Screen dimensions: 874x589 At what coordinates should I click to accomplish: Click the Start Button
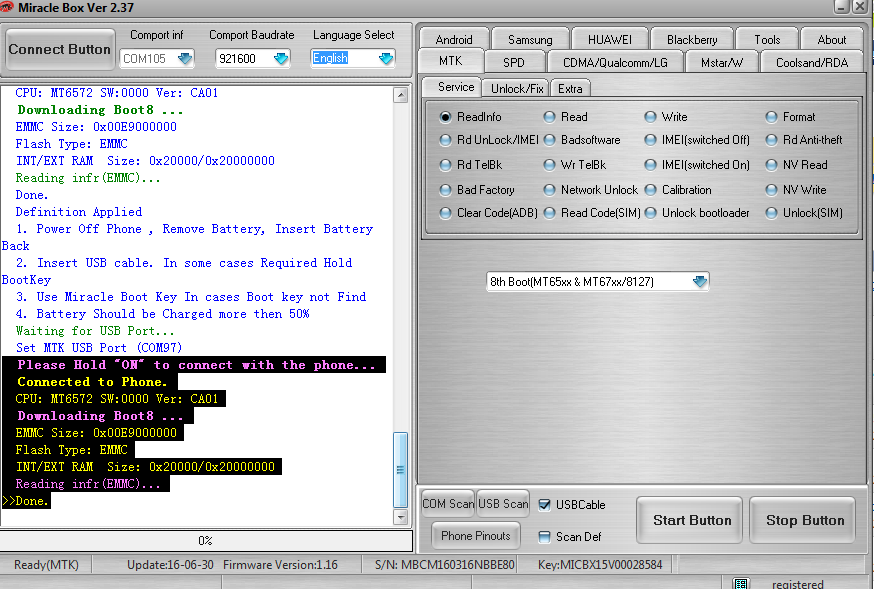691,520
